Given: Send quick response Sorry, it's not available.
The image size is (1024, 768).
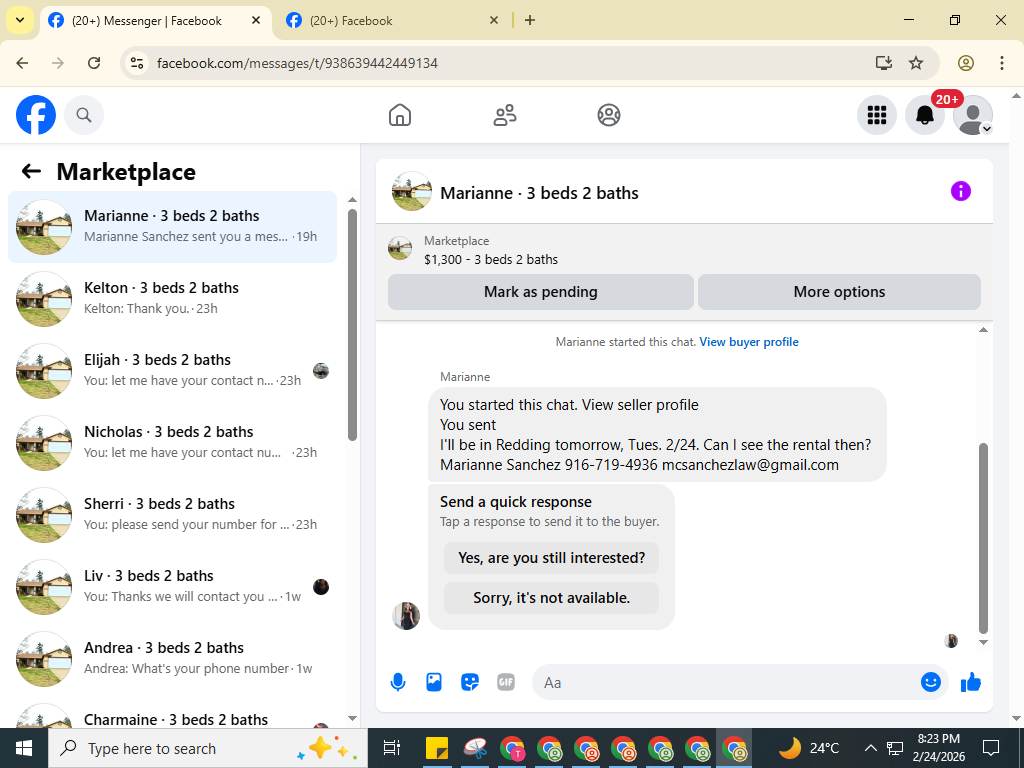Looking at the screenshot, I should 551,598.
